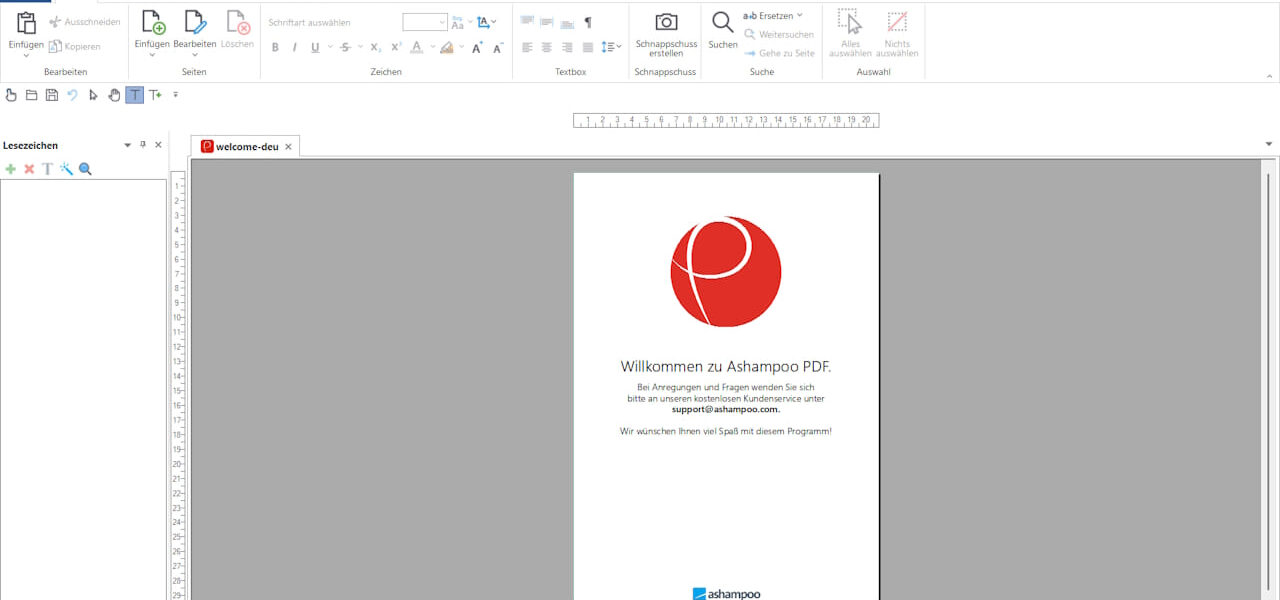Select the highlighted T text tool
The image size is (1280, 600).
pos(134,95)
